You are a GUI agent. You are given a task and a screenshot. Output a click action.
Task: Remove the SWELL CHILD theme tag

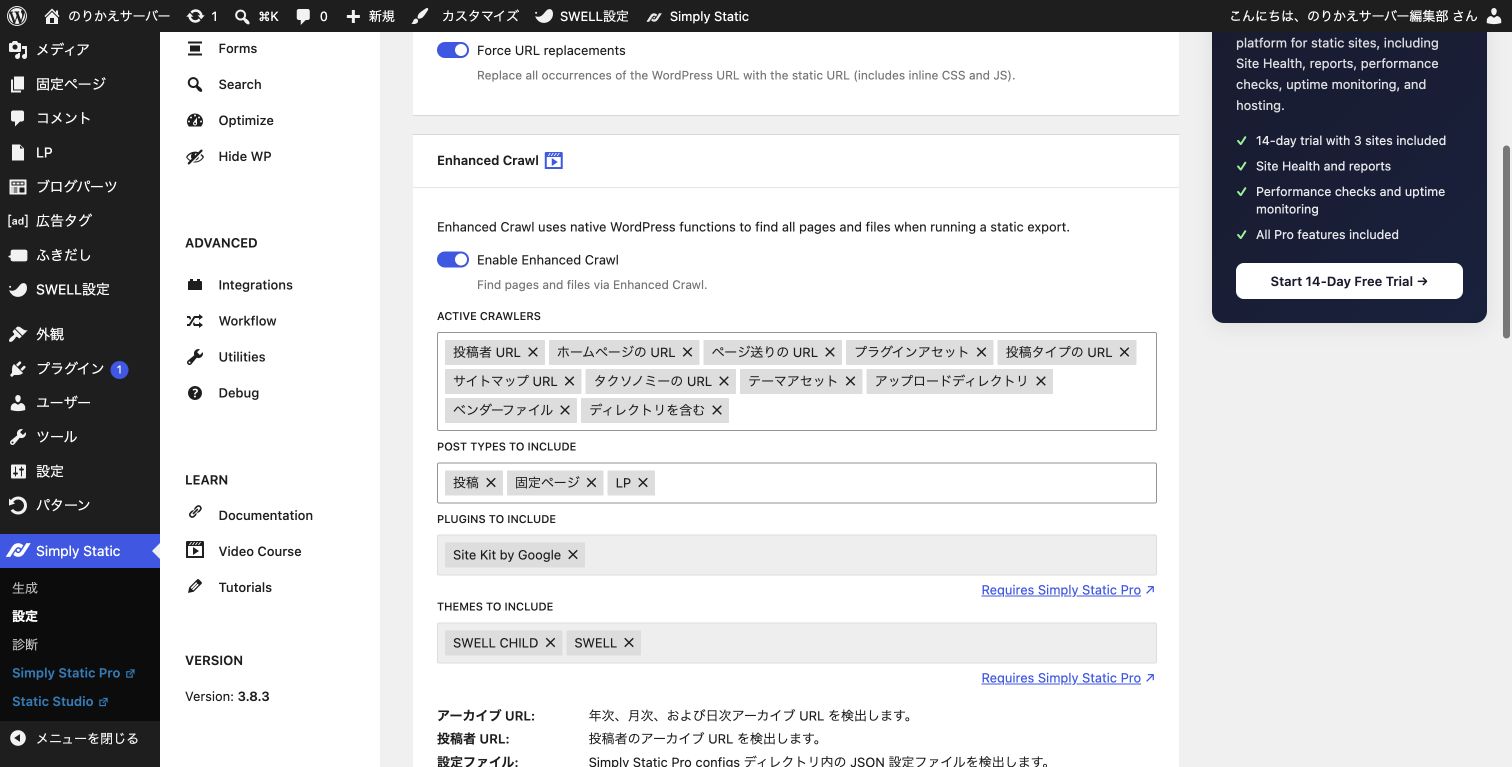[550, 643]
